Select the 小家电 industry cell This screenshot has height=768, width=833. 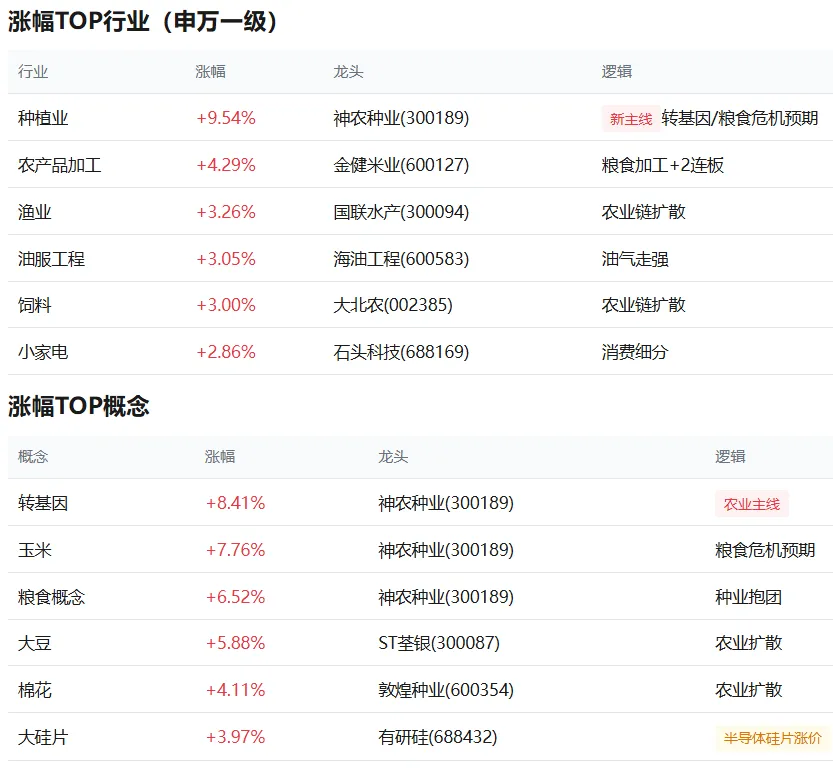click(x=43, y=352)
